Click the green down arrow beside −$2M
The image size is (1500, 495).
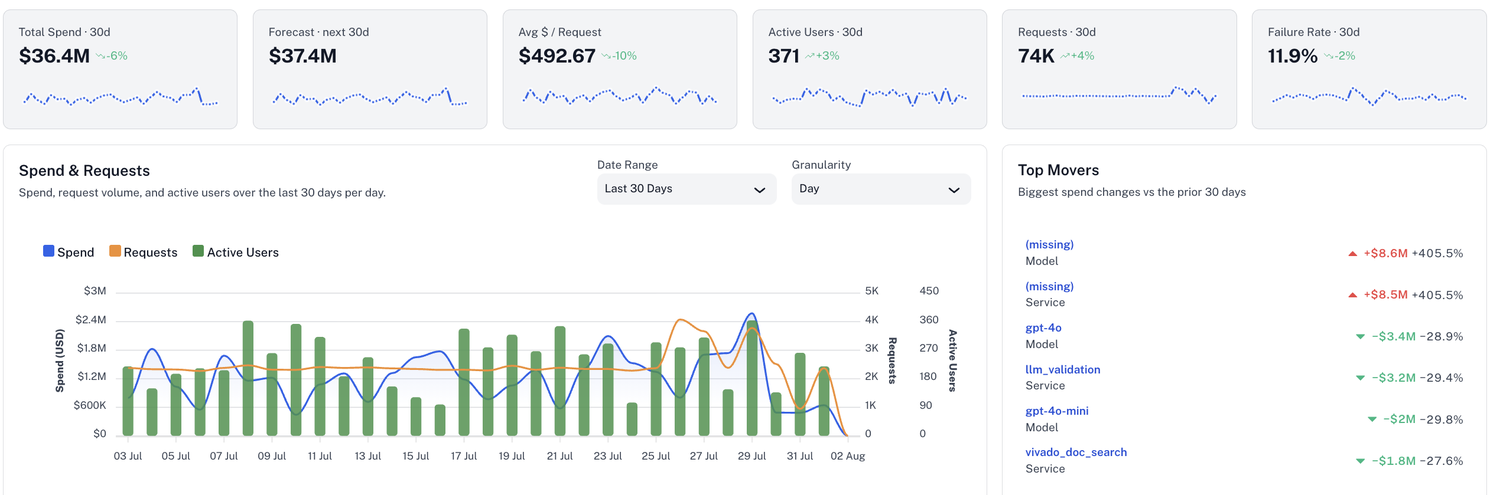pos(1372,420)
